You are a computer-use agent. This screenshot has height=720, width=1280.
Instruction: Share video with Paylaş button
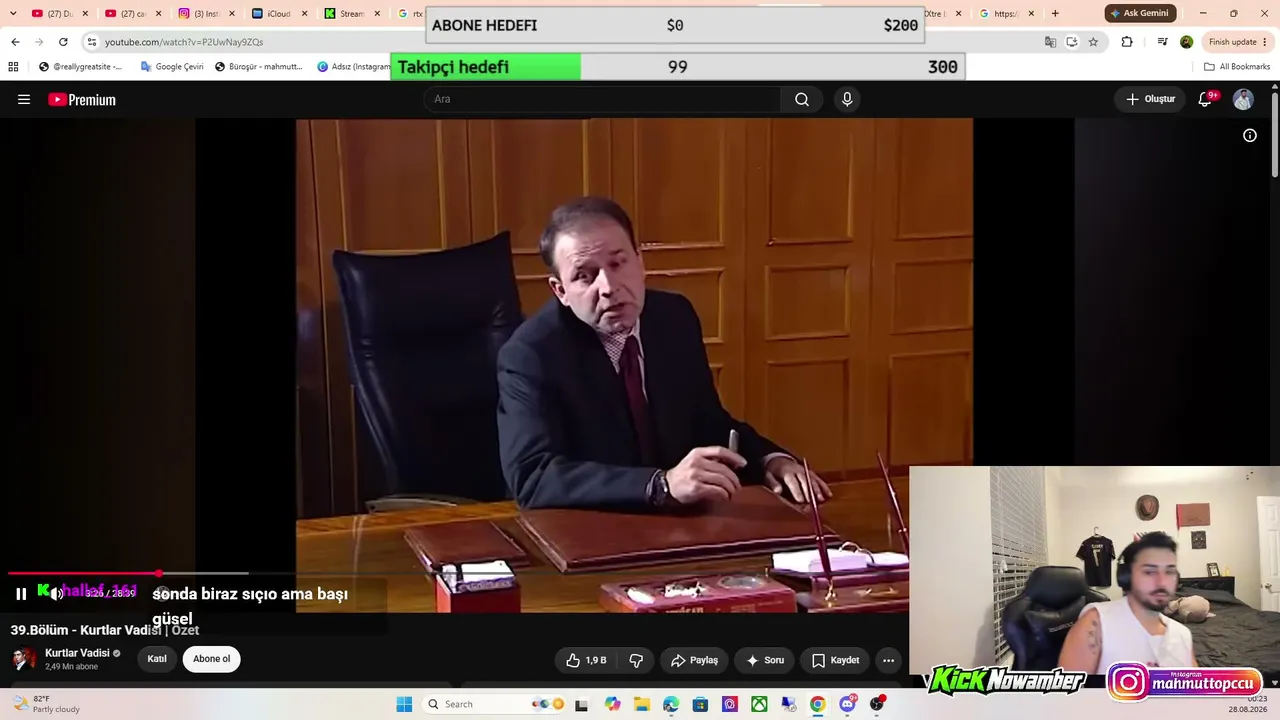pyautogui.click(x=695, y=660)
